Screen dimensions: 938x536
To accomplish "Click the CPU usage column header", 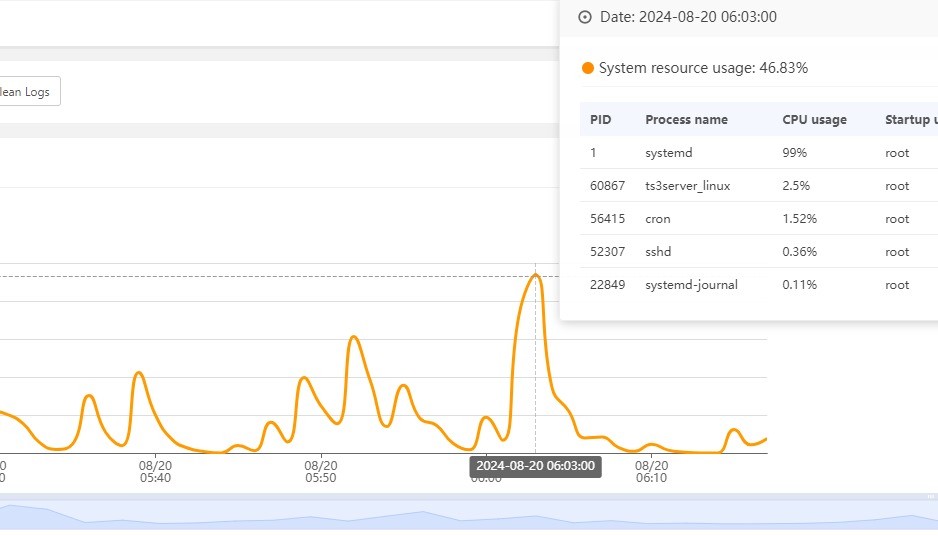I will click(x=814, y=120).
